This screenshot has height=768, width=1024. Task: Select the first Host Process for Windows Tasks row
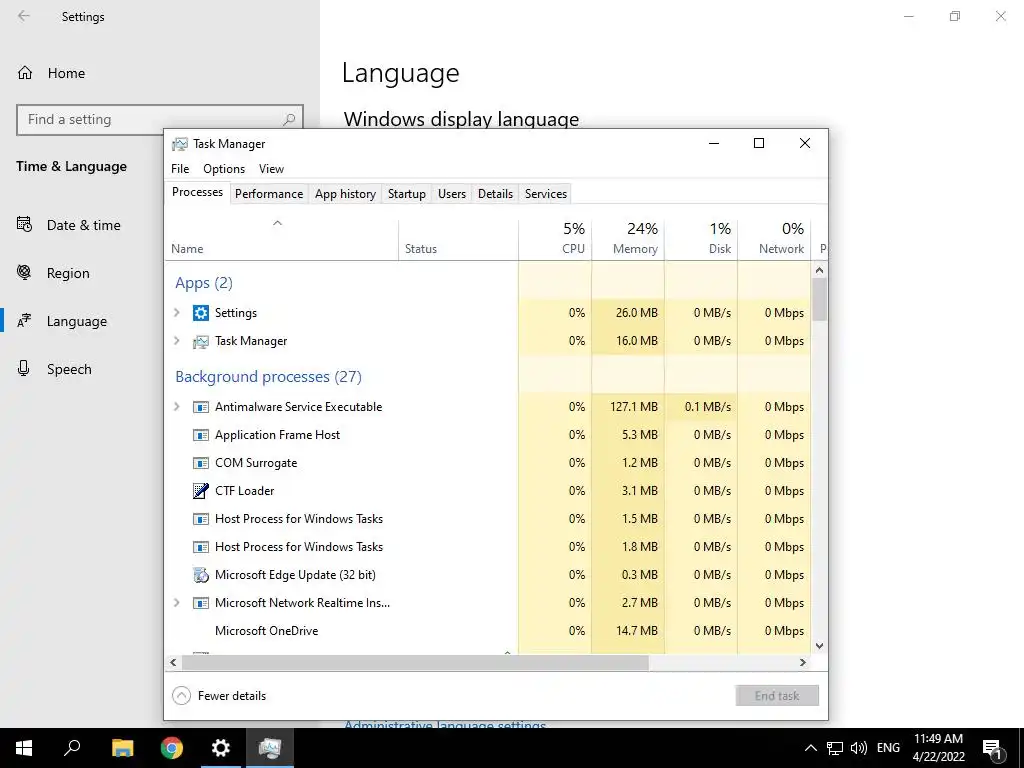tap(488, 519)
